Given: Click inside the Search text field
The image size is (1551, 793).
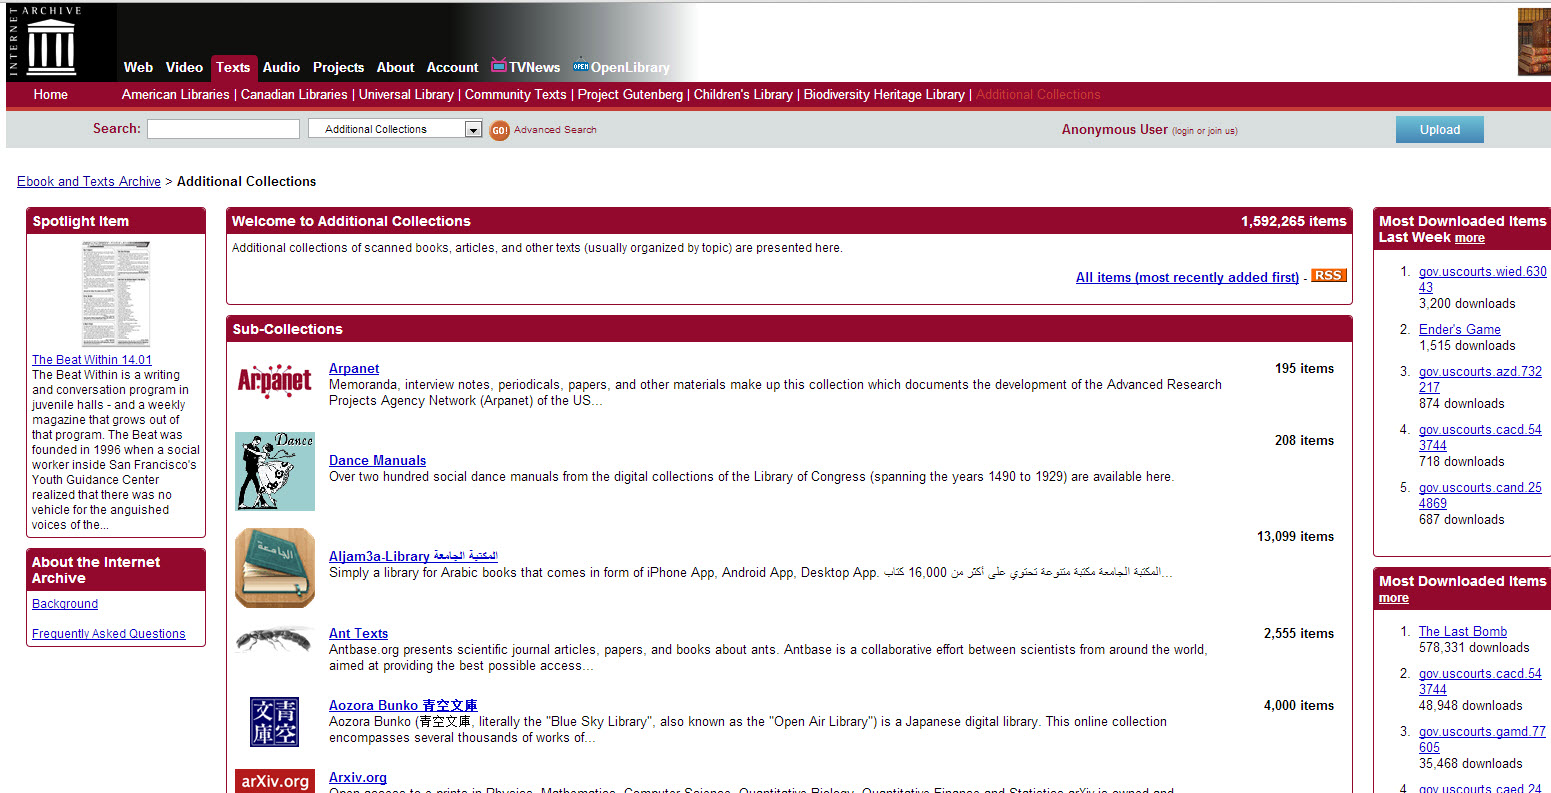Looking at the screenshot, I should pos(222,128).
